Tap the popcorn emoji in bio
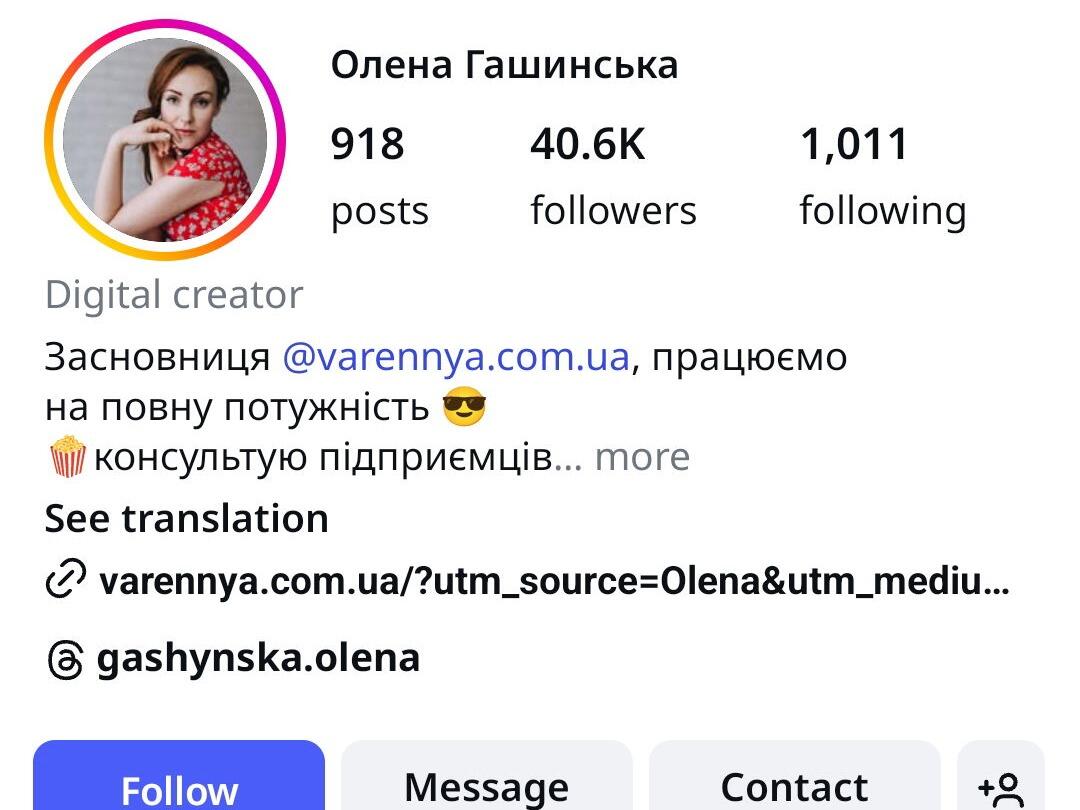Image resolution: width=1080 pixels, height=810 pixels. pos(68,456)
